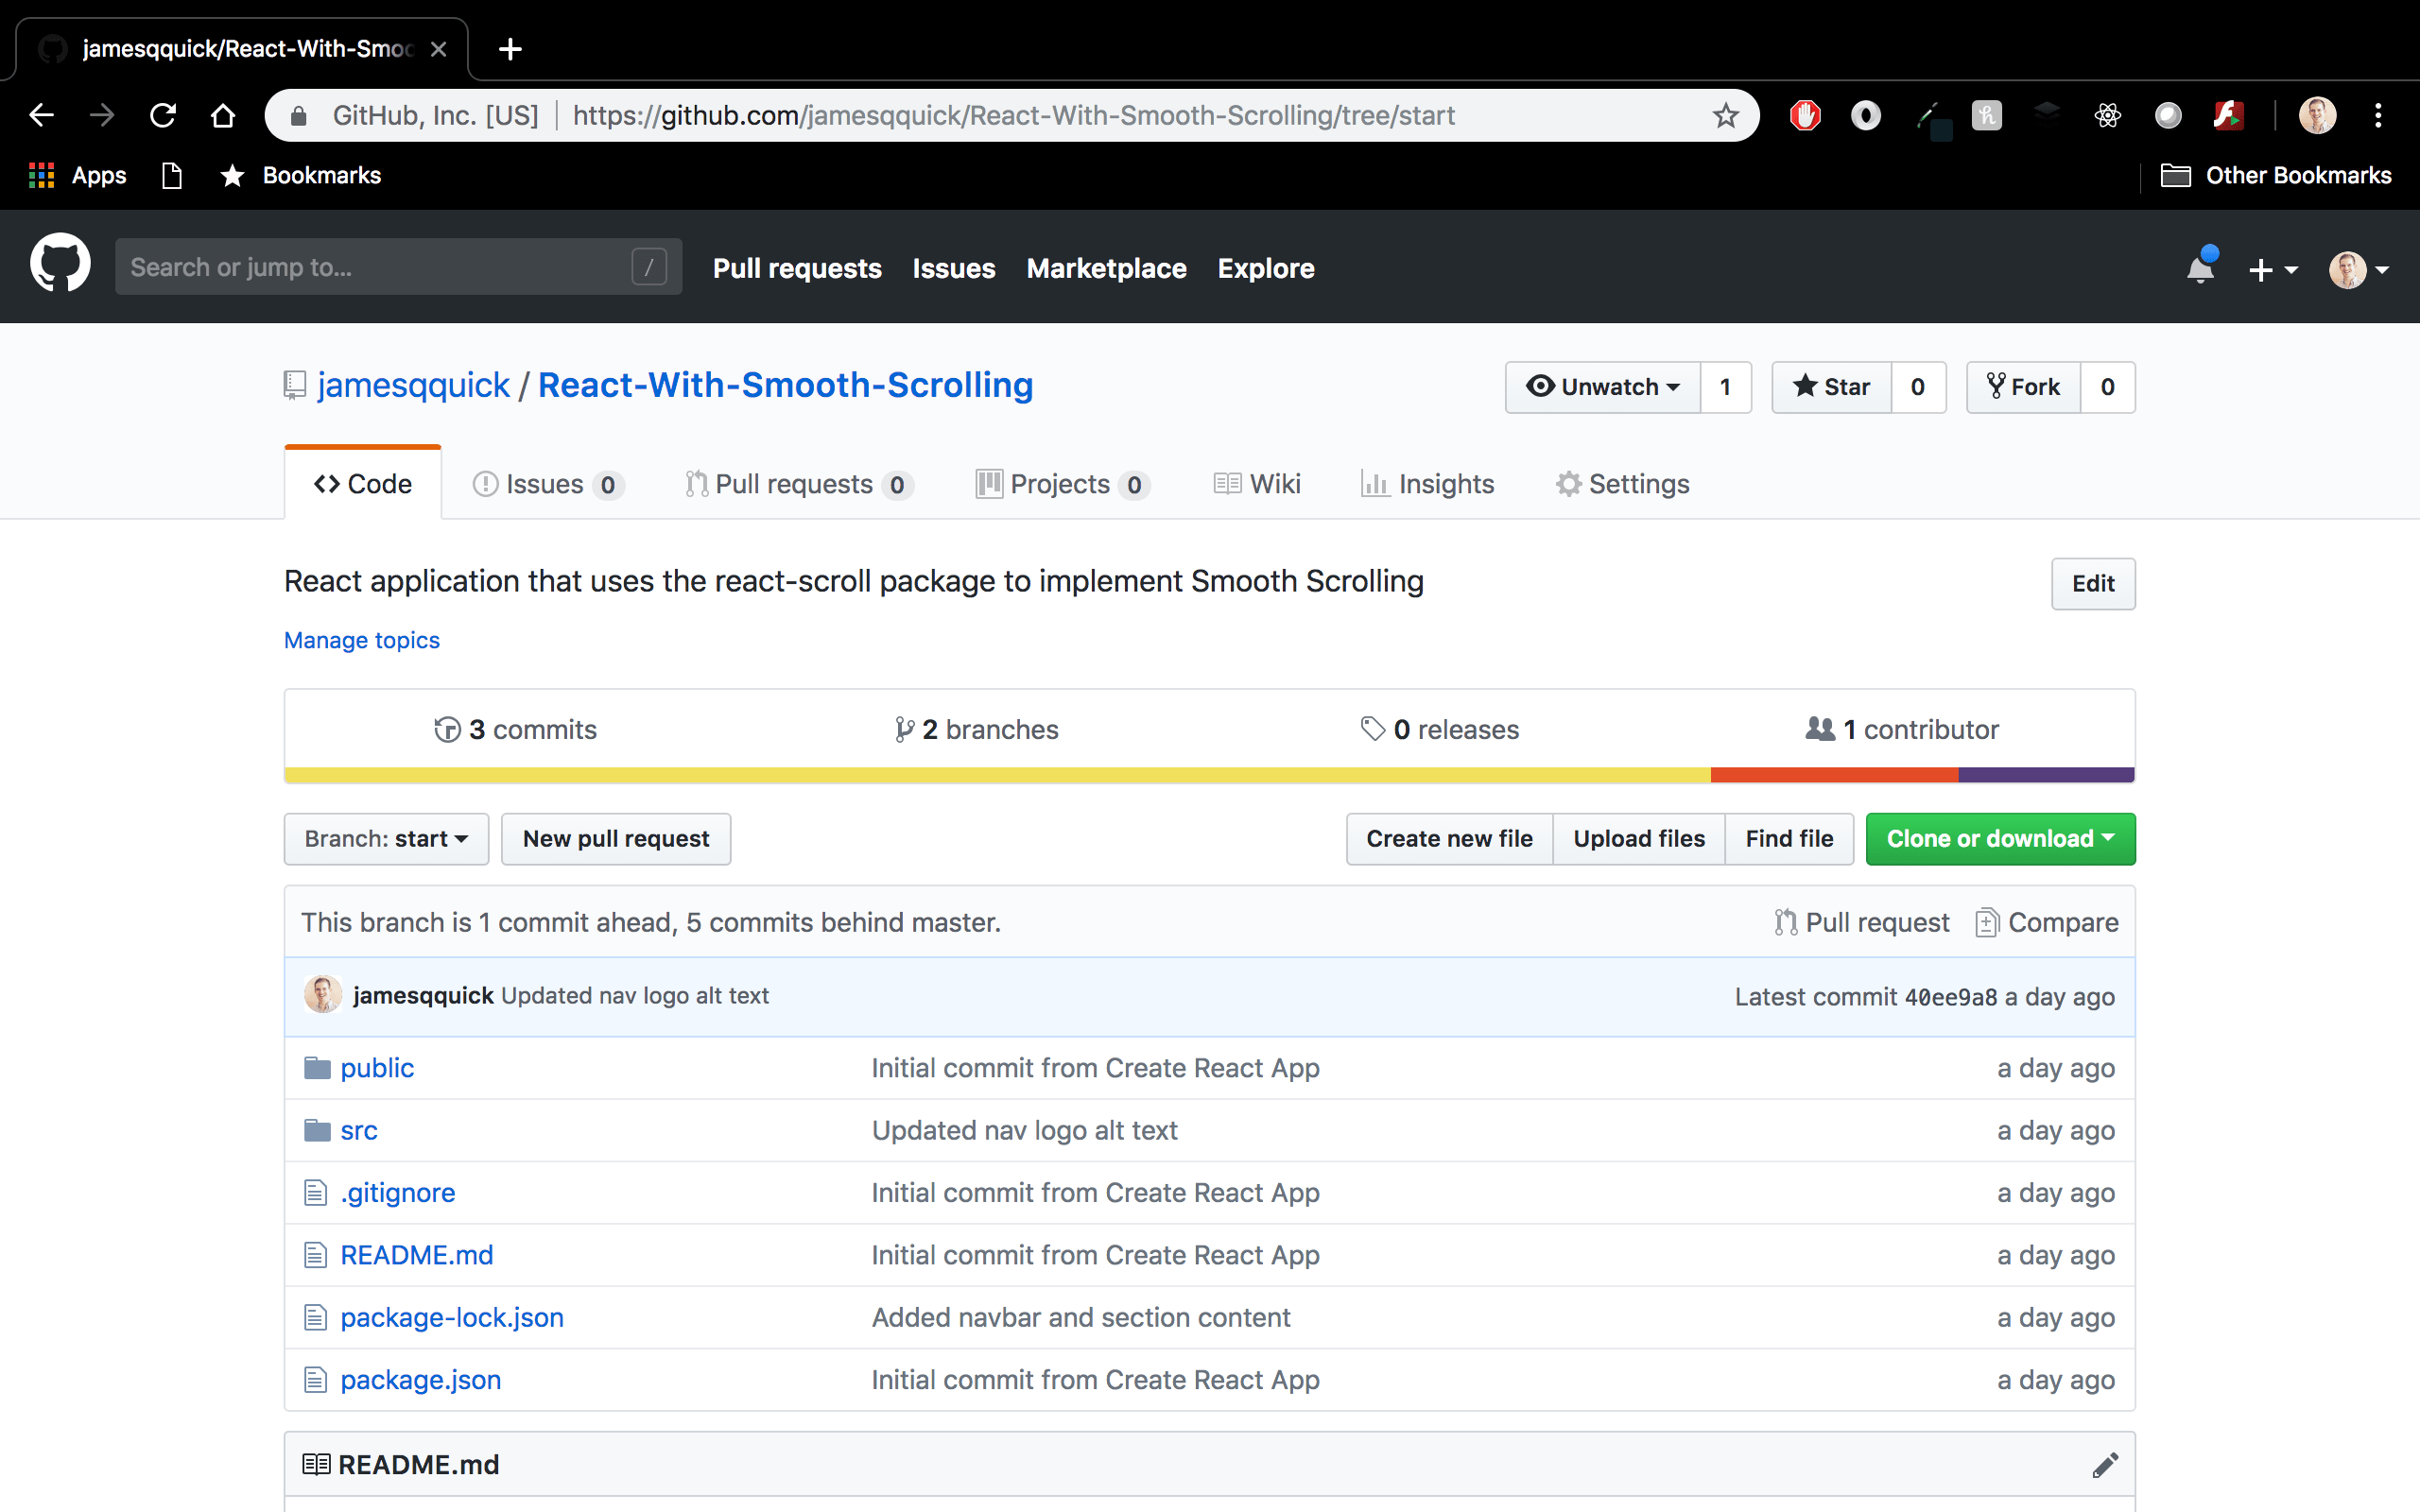Viewport: 2420px width, 1512px height.
Task: Click the browser reload icon
Action: click(162, 114)
